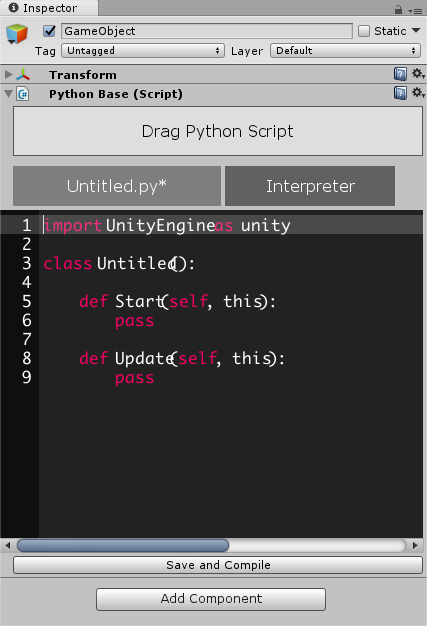This screenshot has width=427, height=626.
Task: Click the Python Base (Script) header label
Action: coord(116,94)
